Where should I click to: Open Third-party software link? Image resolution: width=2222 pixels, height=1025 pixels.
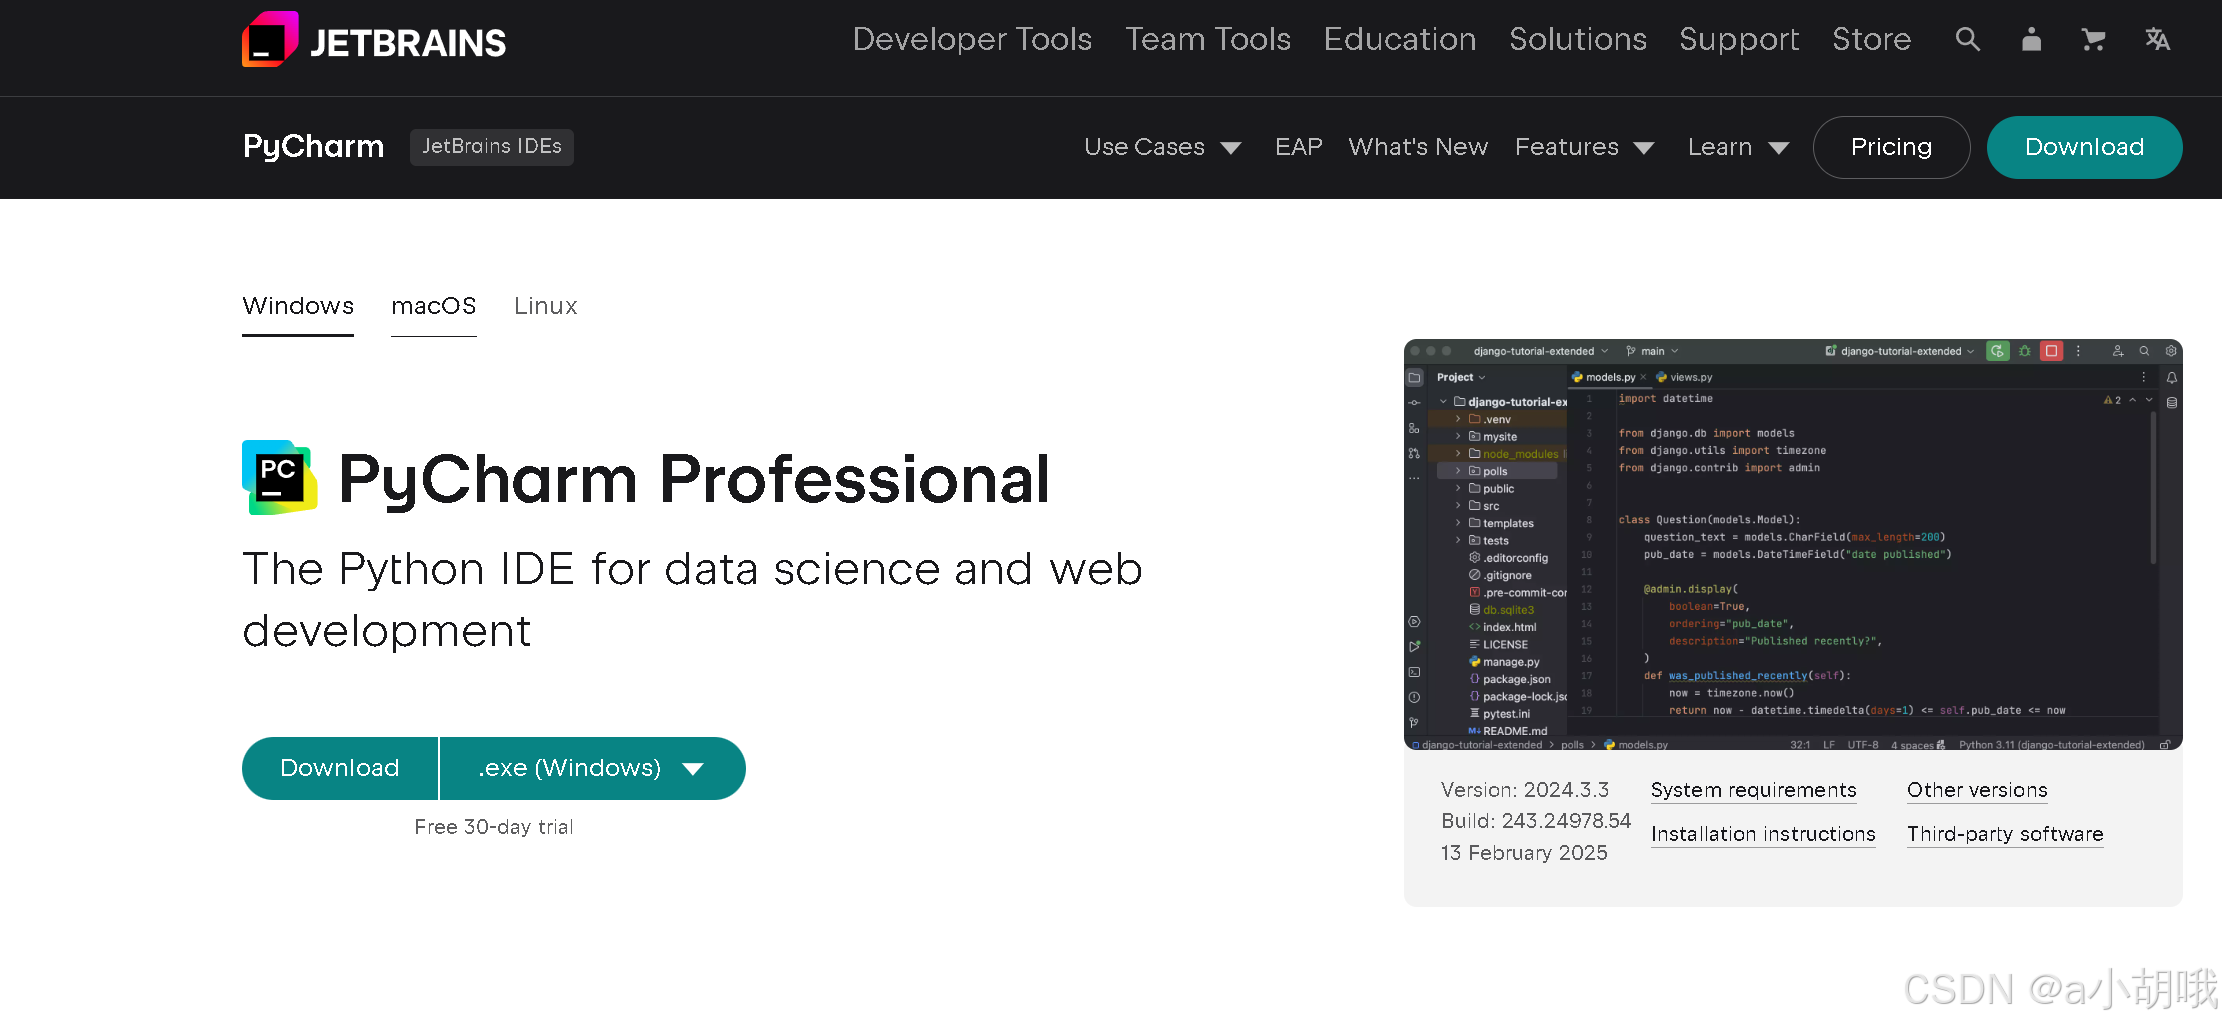click(2005, 834)
